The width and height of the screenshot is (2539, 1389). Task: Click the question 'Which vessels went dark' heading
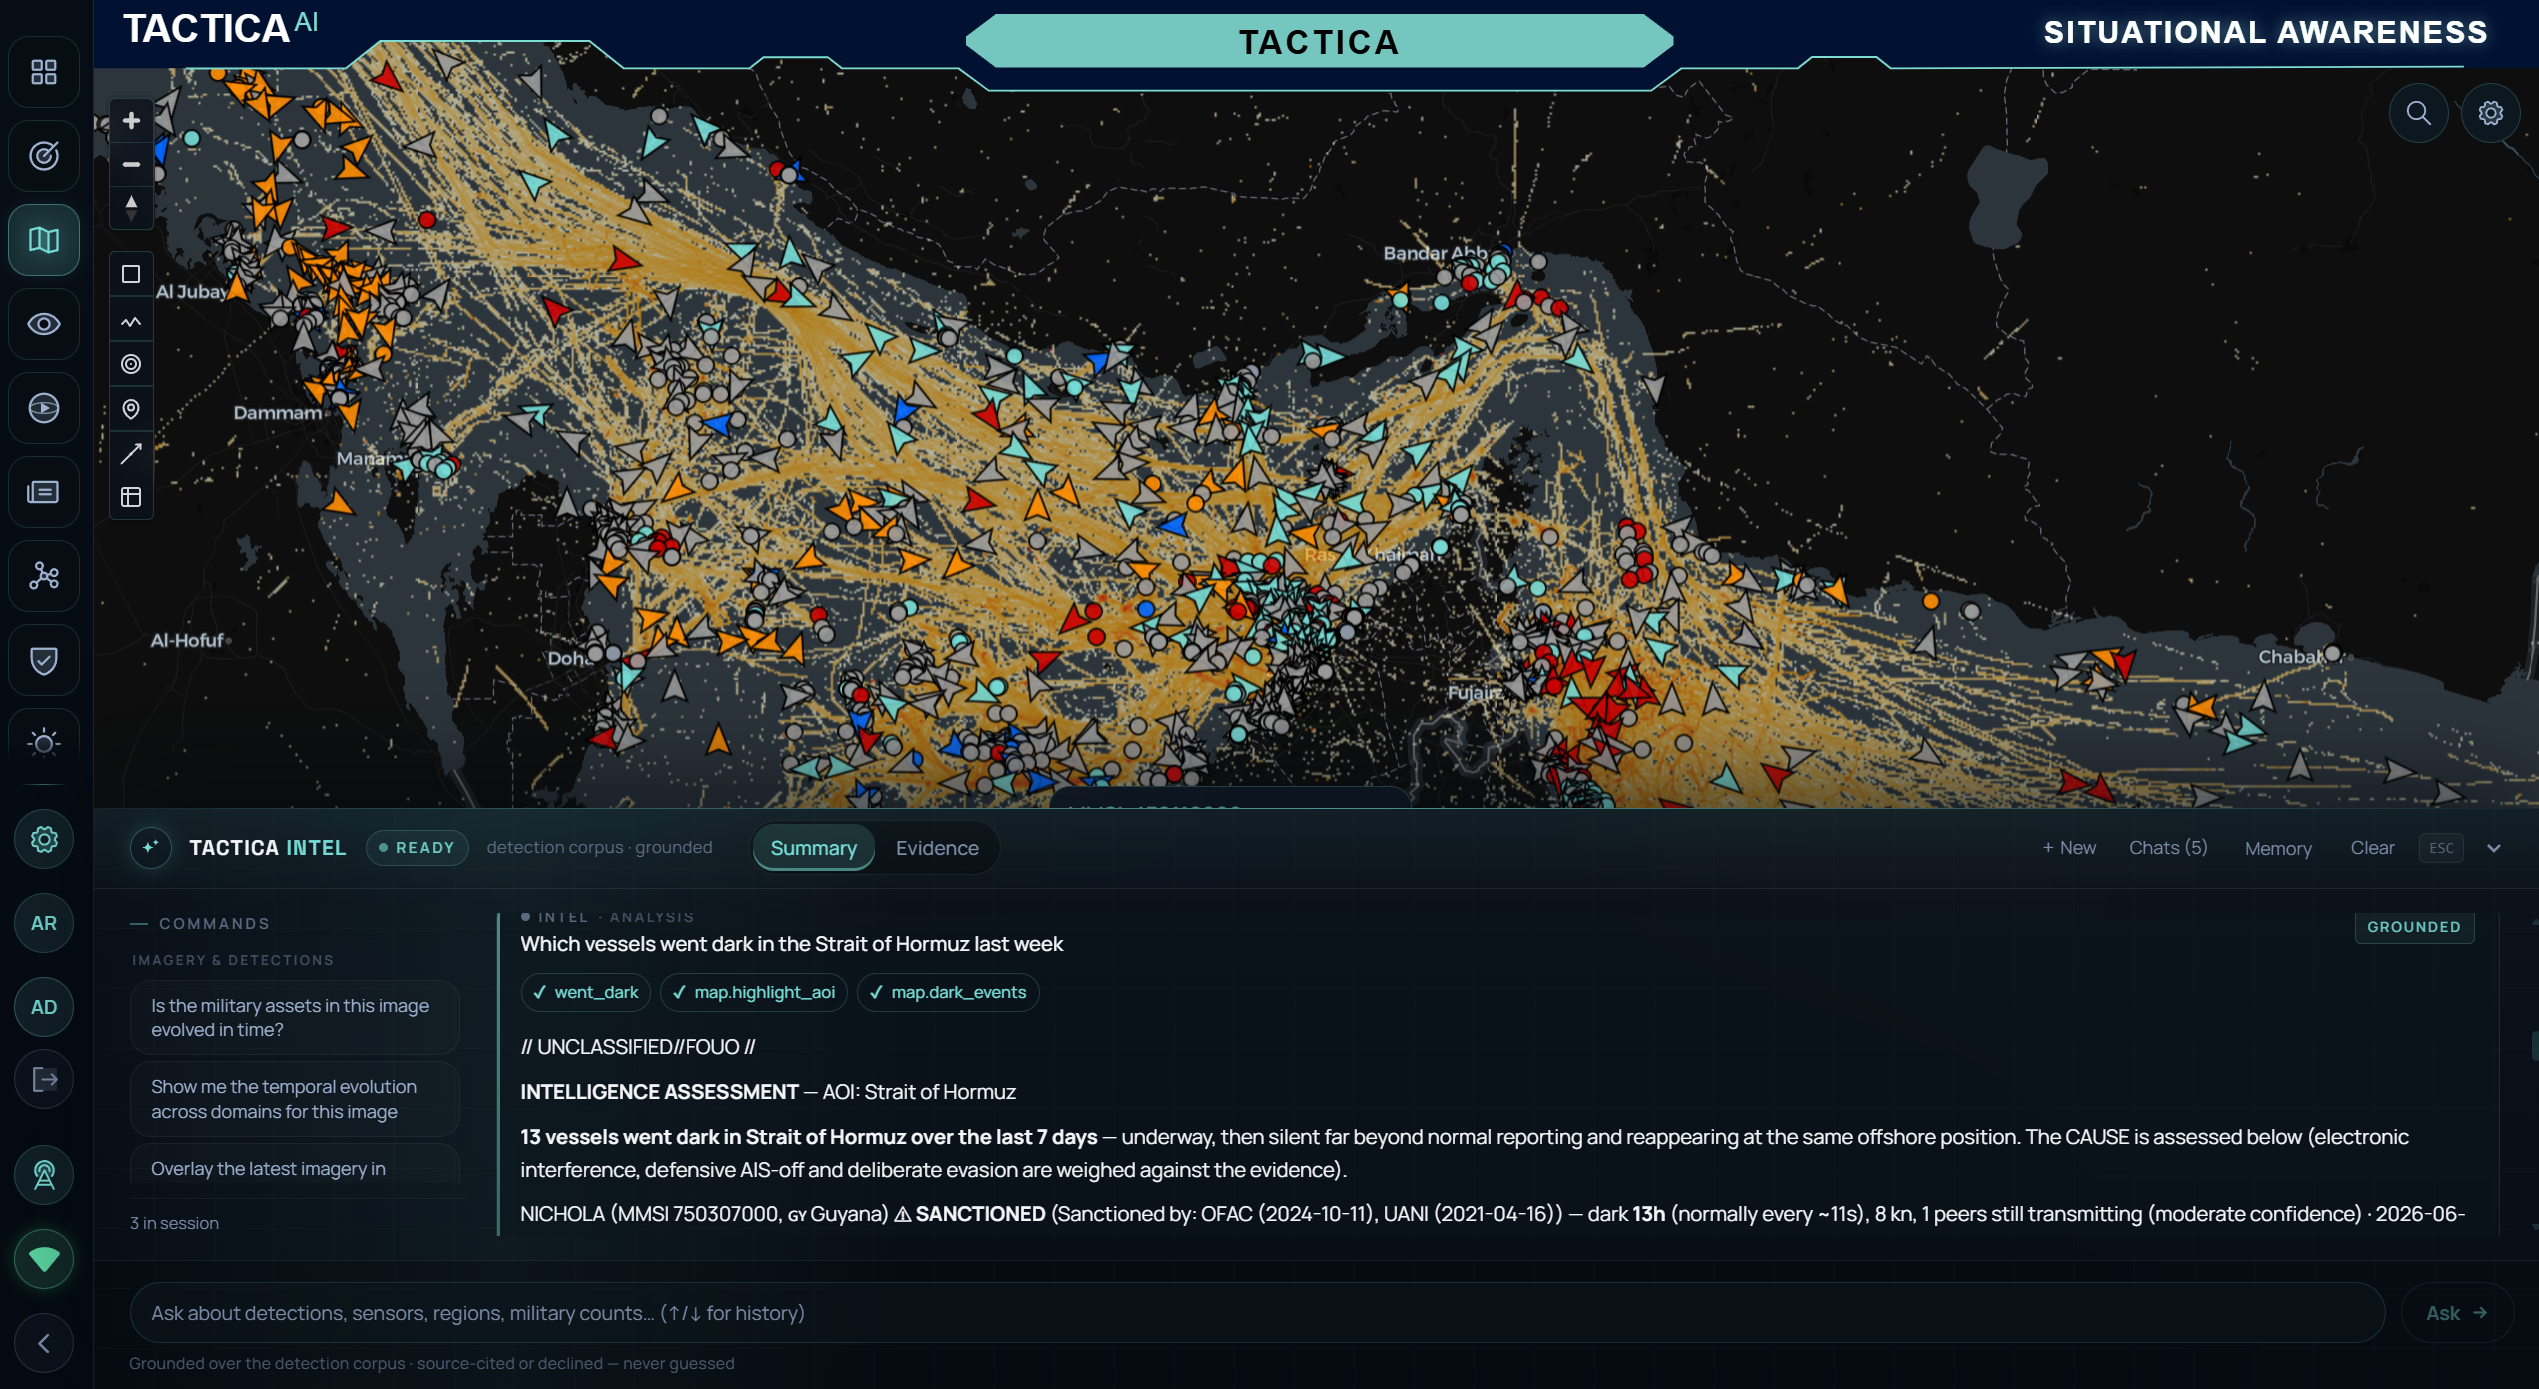click(792, 944)
